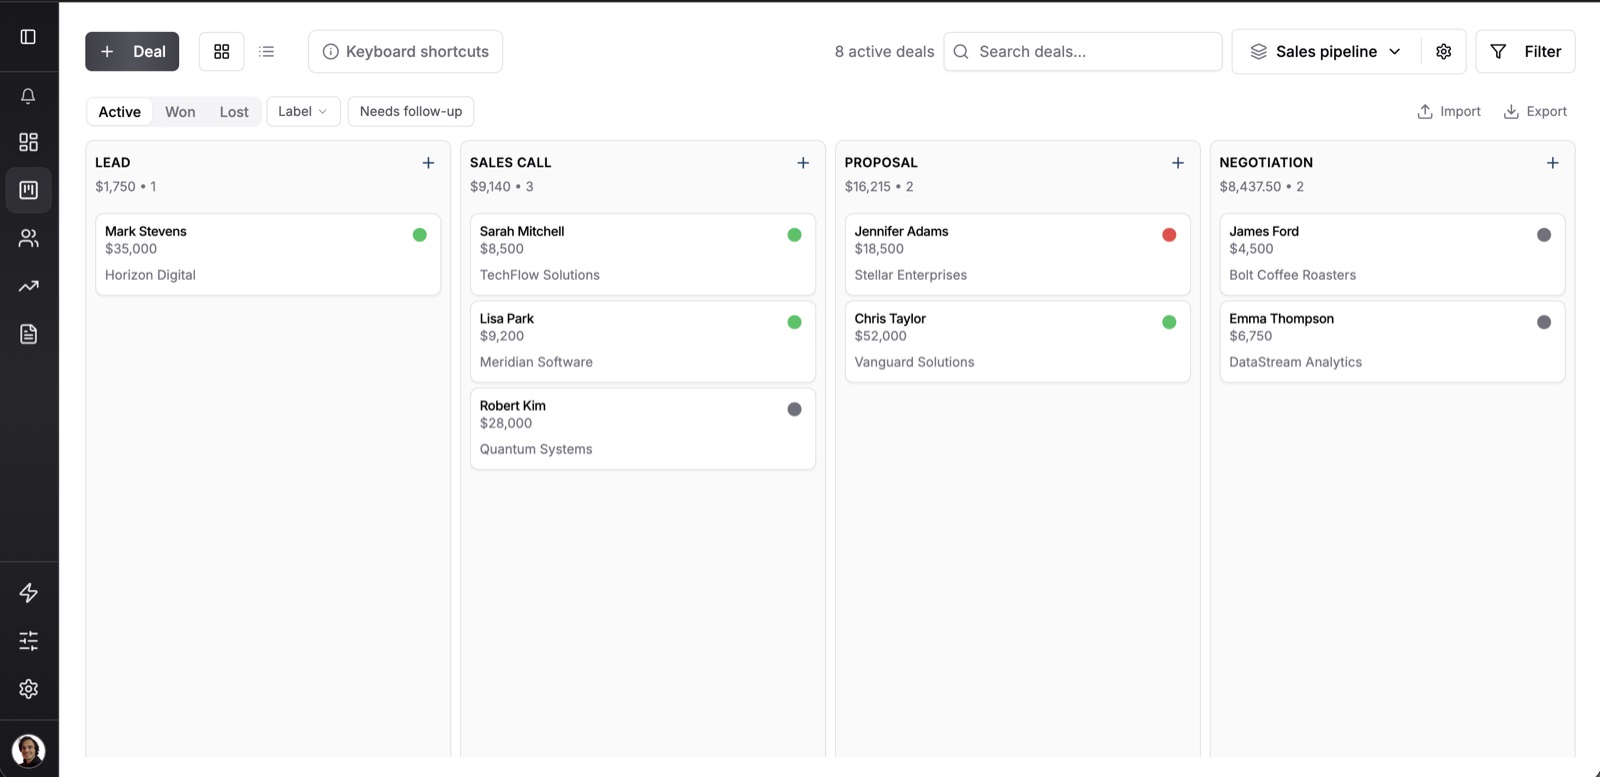
Task: Add a deal to Negotiation column
Action: tap(1552, 163)
